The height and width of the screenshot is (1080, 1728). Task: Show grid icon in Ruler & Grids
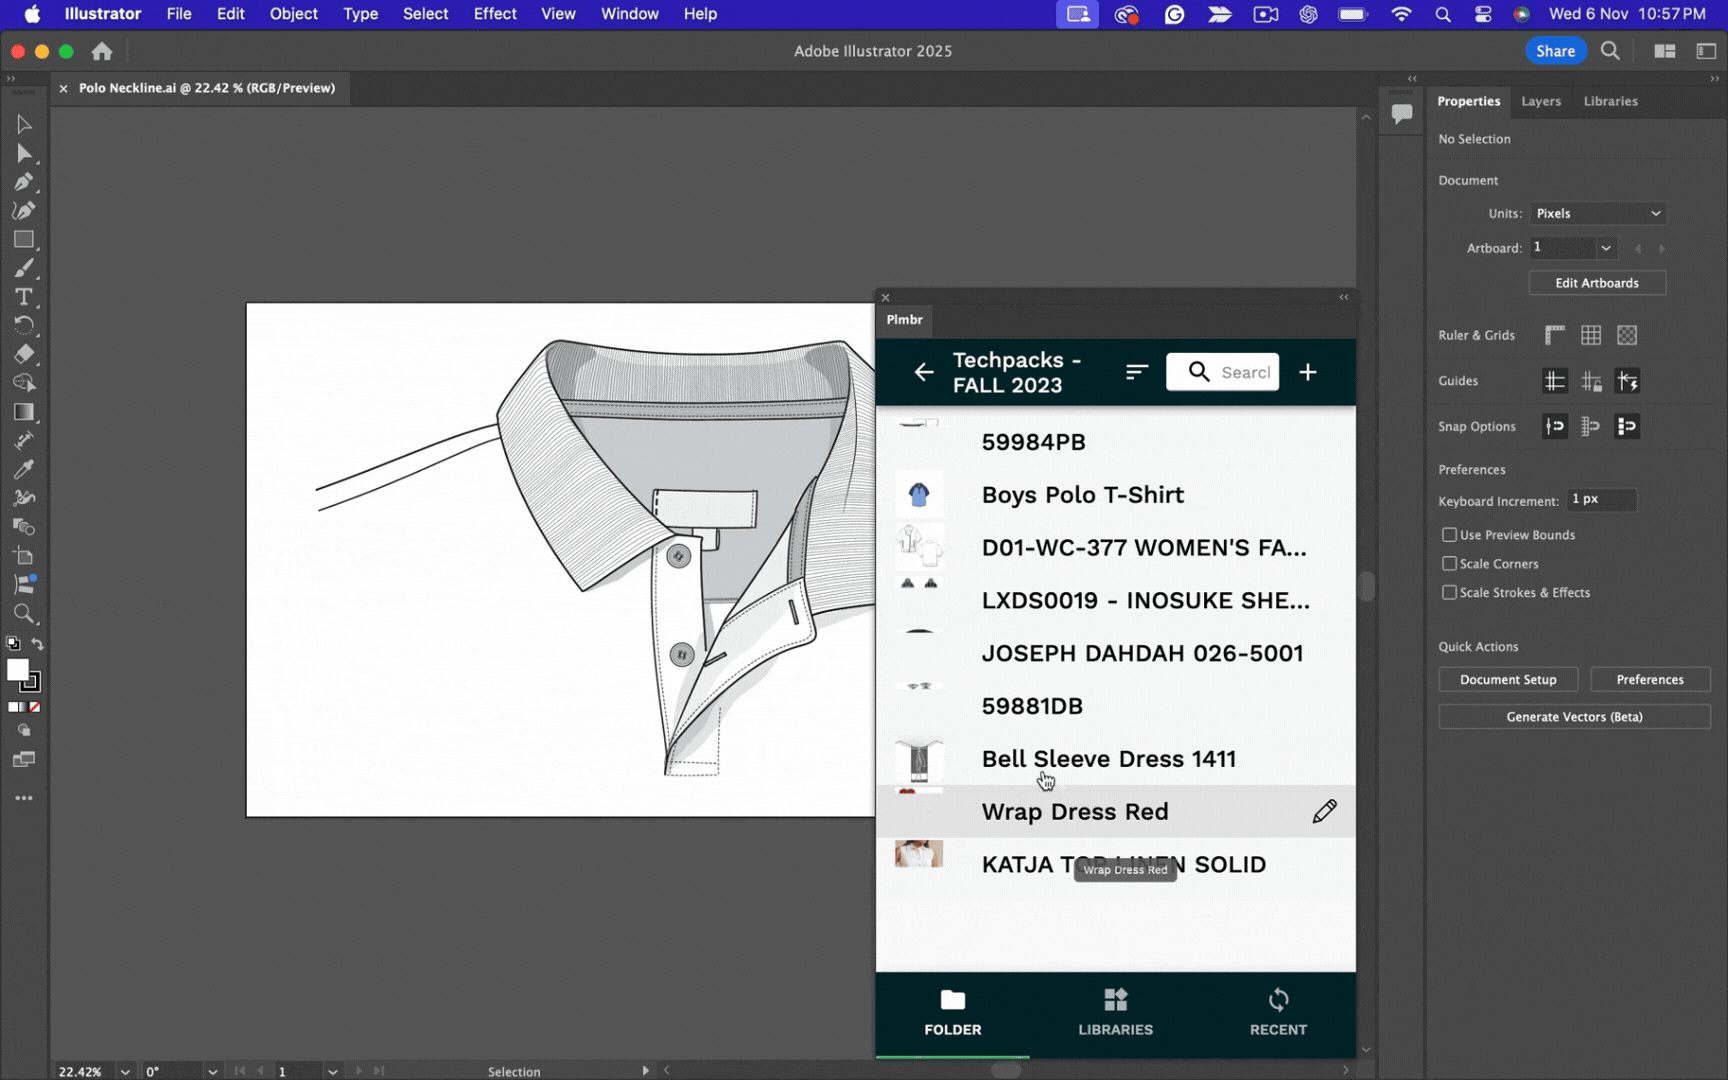tap(1591, 335)
